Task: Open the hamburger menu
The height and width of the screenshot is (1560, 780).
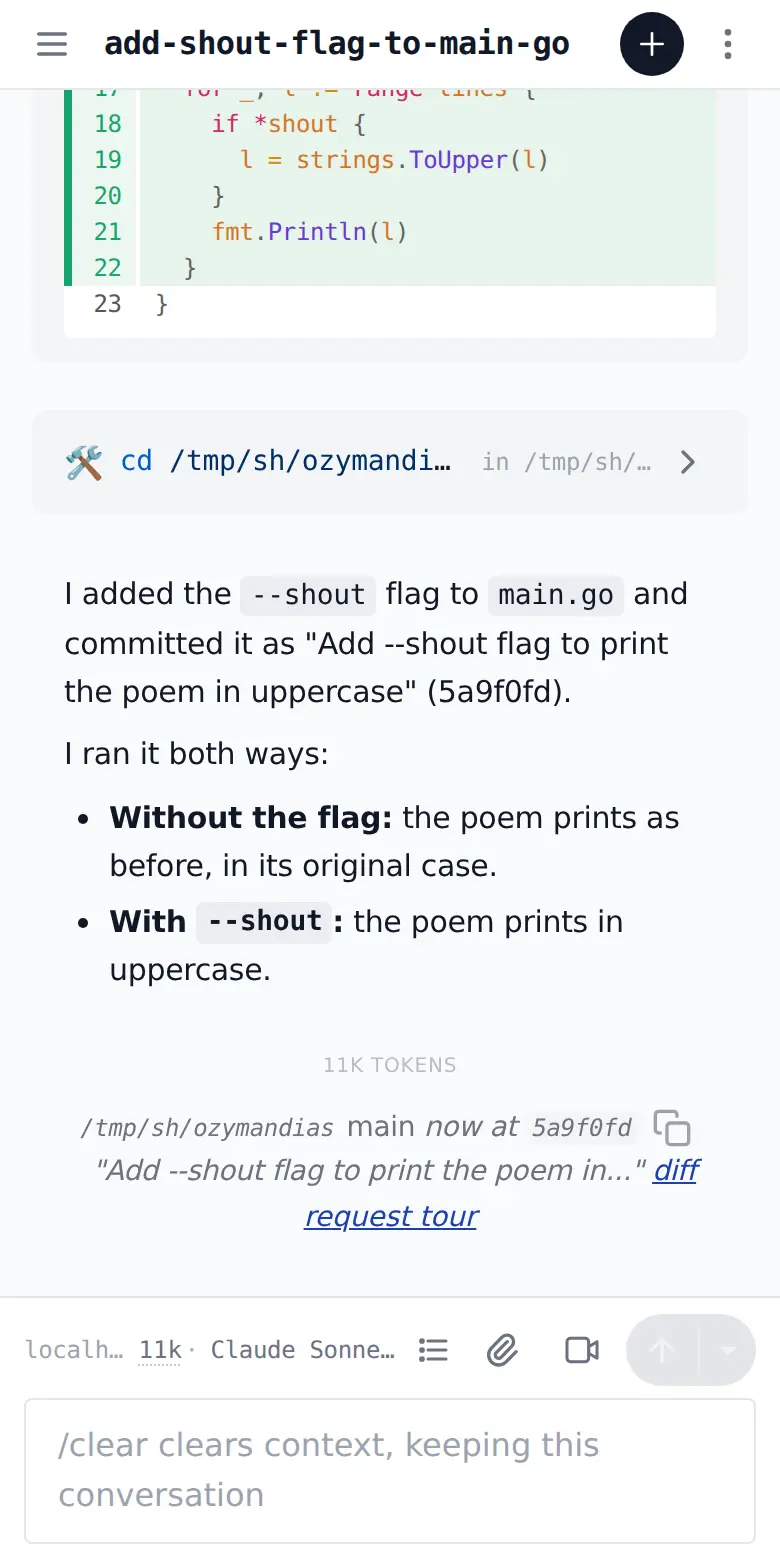Action: point(52,44)
